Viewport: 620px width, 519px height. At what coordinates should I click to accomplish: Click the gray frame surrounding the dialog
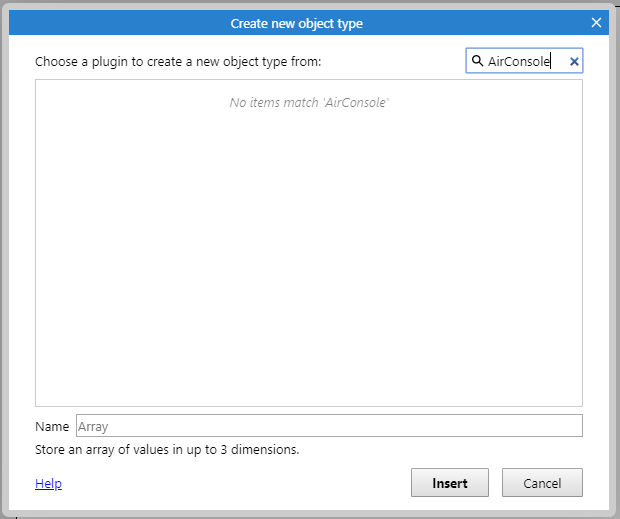click(x=5, y=257)
